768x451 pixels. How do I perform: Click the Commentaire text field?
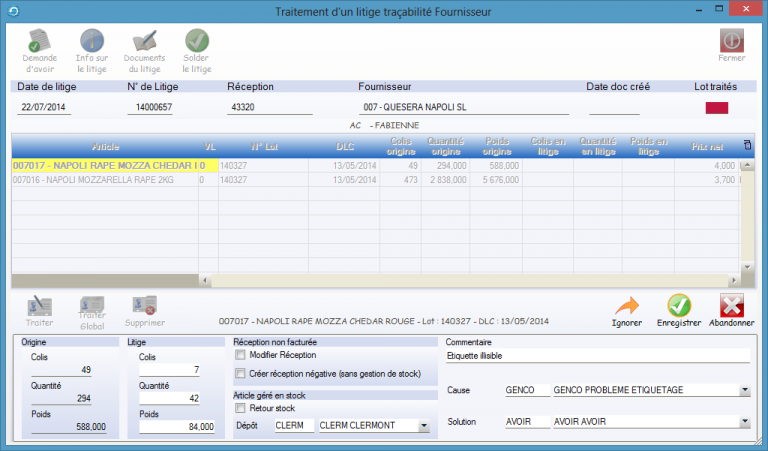coord(596,356)
